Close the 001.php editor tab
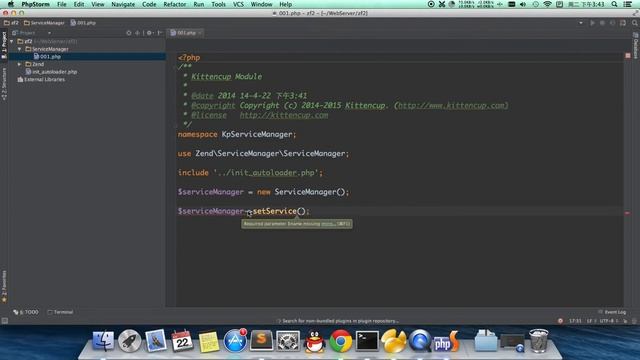Viewport: 640px width, 360px height. pyautogui.click(x=200, y=33)
